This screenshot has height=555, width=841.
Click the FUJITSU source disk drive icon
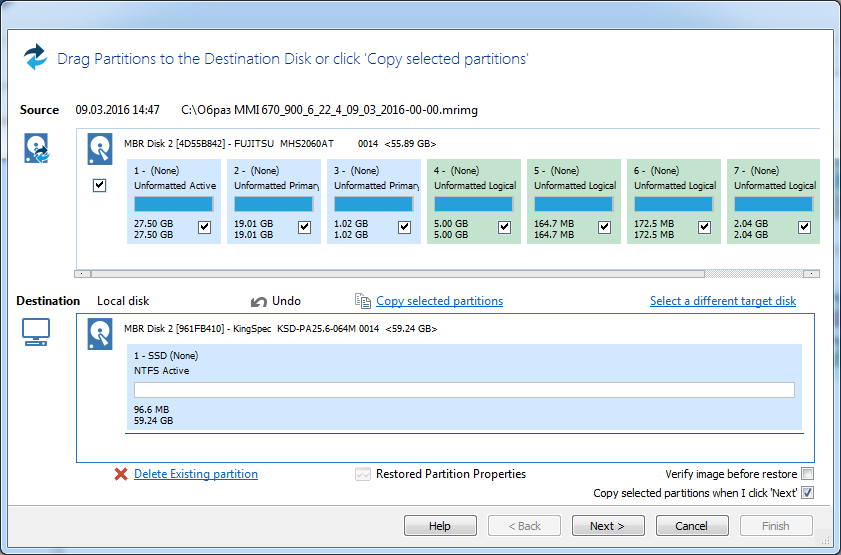pos(100,148)
